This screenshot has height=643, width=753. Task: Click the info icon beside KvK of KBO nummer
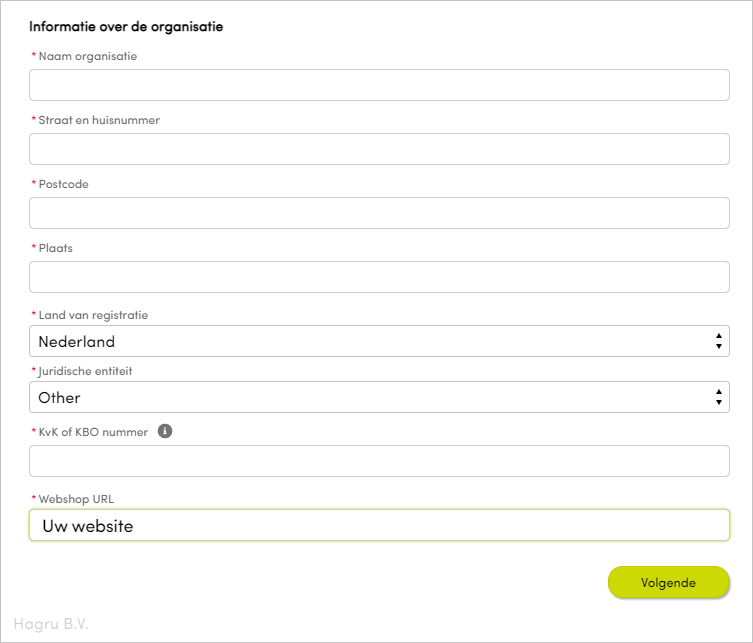[x=165, y=431]
